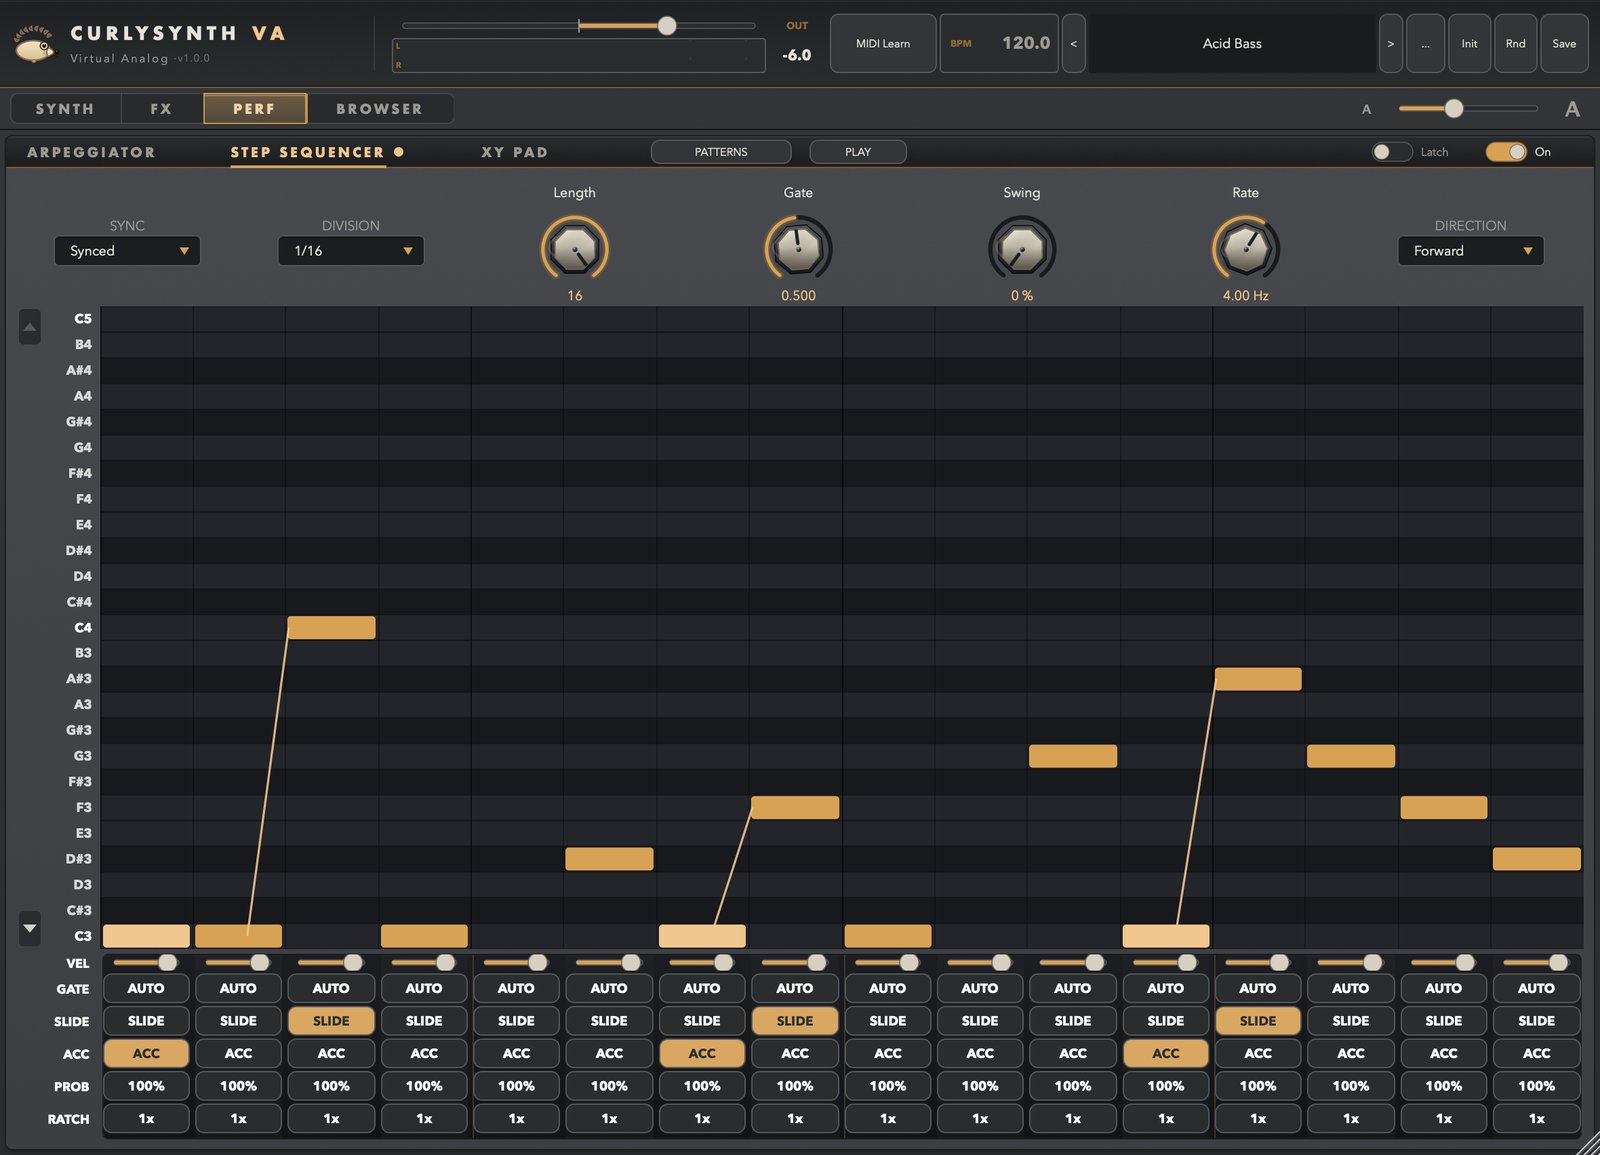Click the Rnd randomize button

[1516, 44]
